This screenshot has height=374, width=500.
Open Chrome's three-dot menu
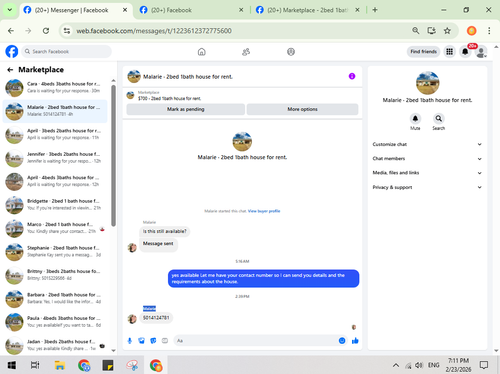[489, 31]
